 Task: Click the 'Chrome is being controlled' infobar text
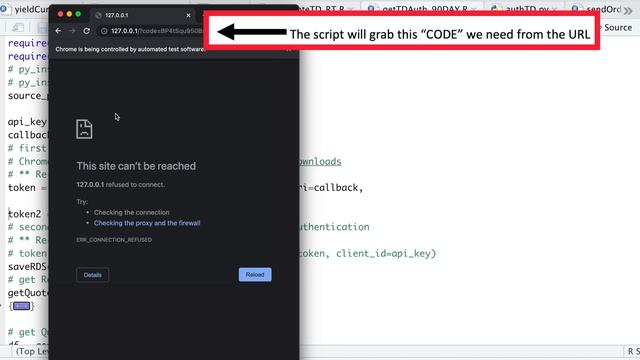(x=130, y=49)
